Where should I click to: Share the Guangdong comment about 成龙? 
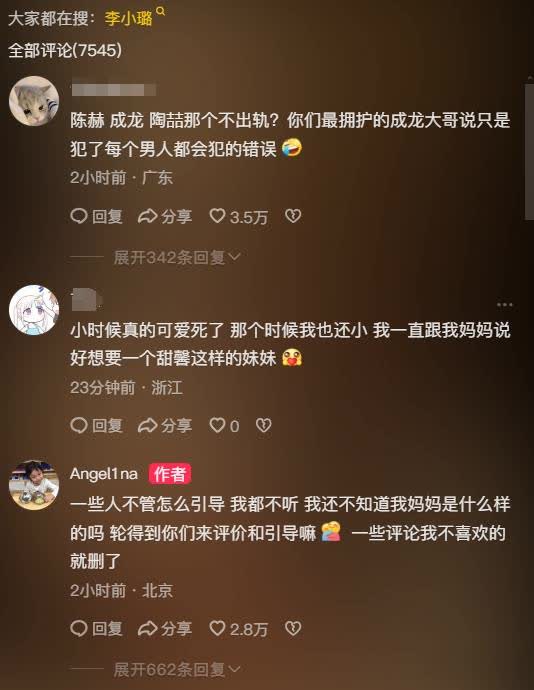point(165,217)
